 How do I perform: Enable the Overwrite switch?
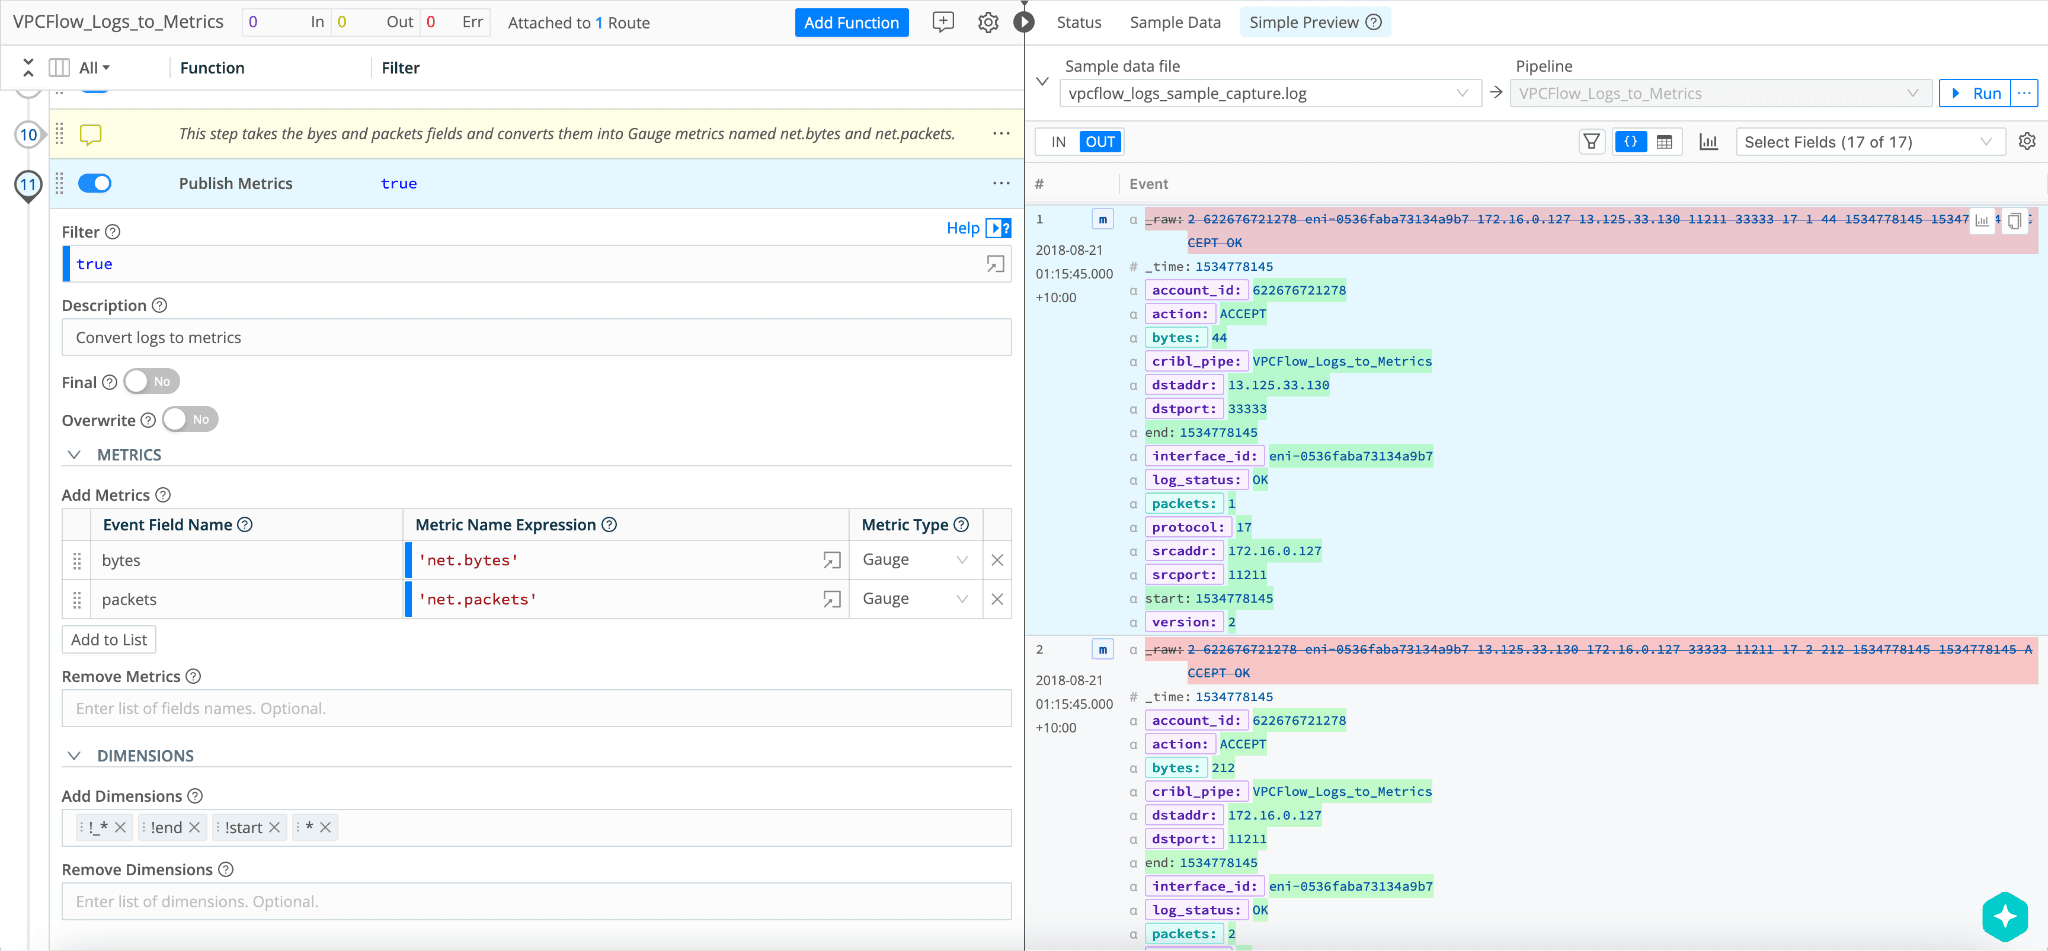click(x=190, y=420)
